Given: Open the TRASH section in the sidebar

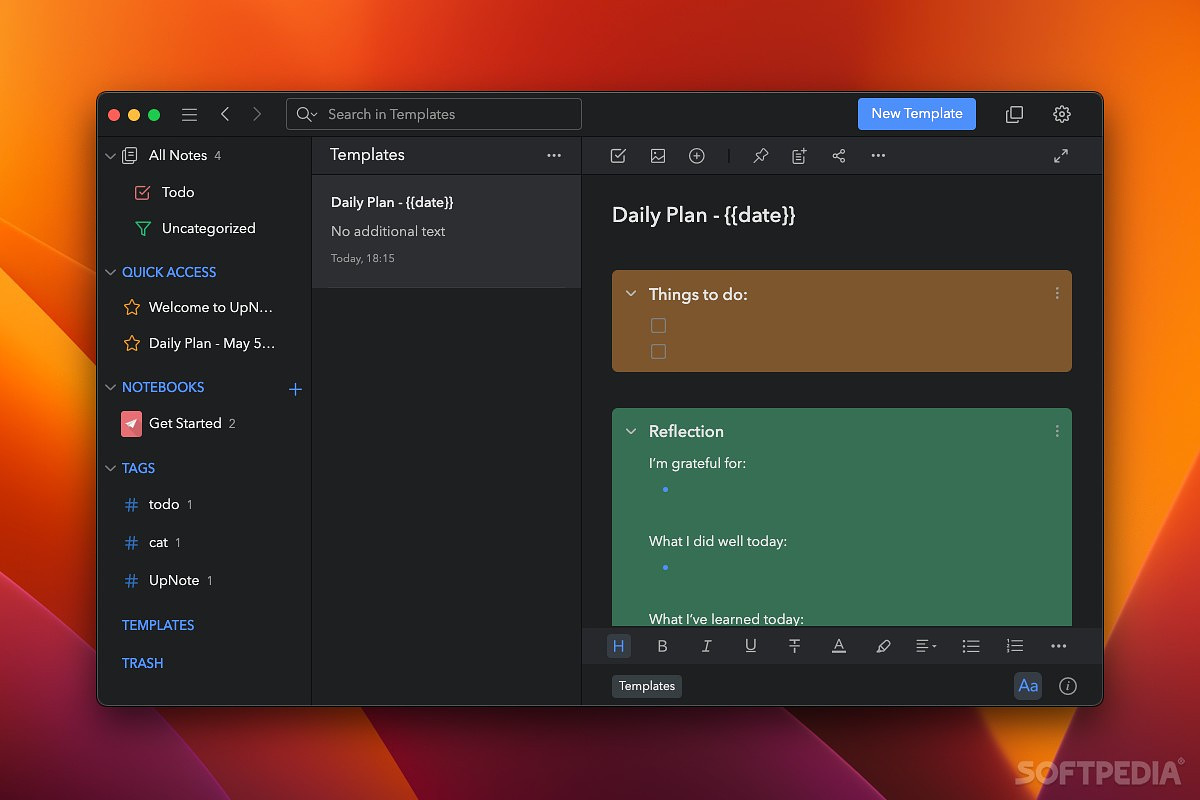Looking at the screenshot, I should [142, 663].
